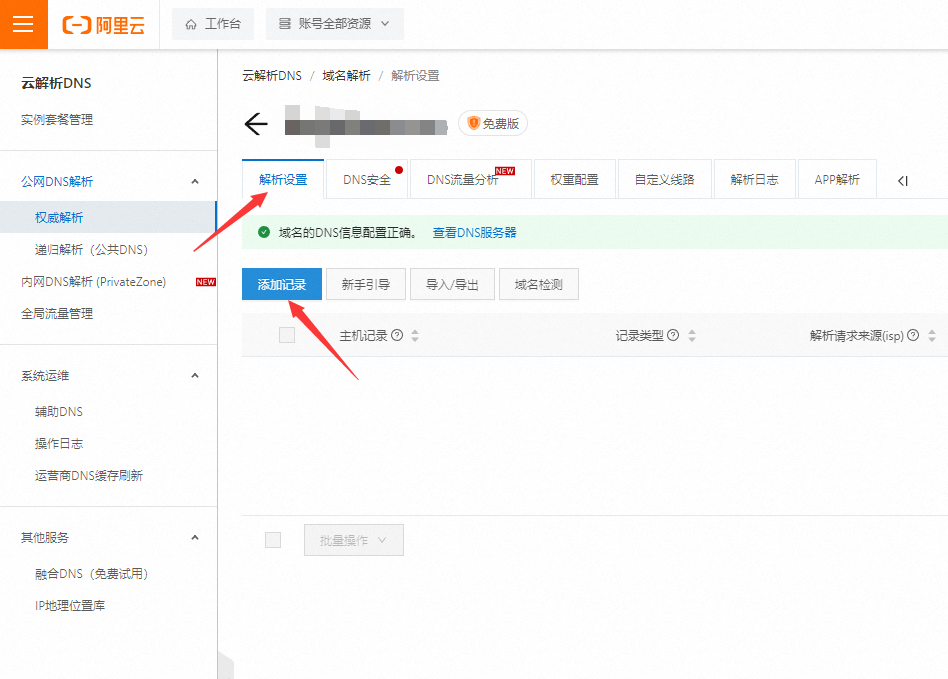
Task: Collapse the 系统运维 section
Action: coord(195,375)
